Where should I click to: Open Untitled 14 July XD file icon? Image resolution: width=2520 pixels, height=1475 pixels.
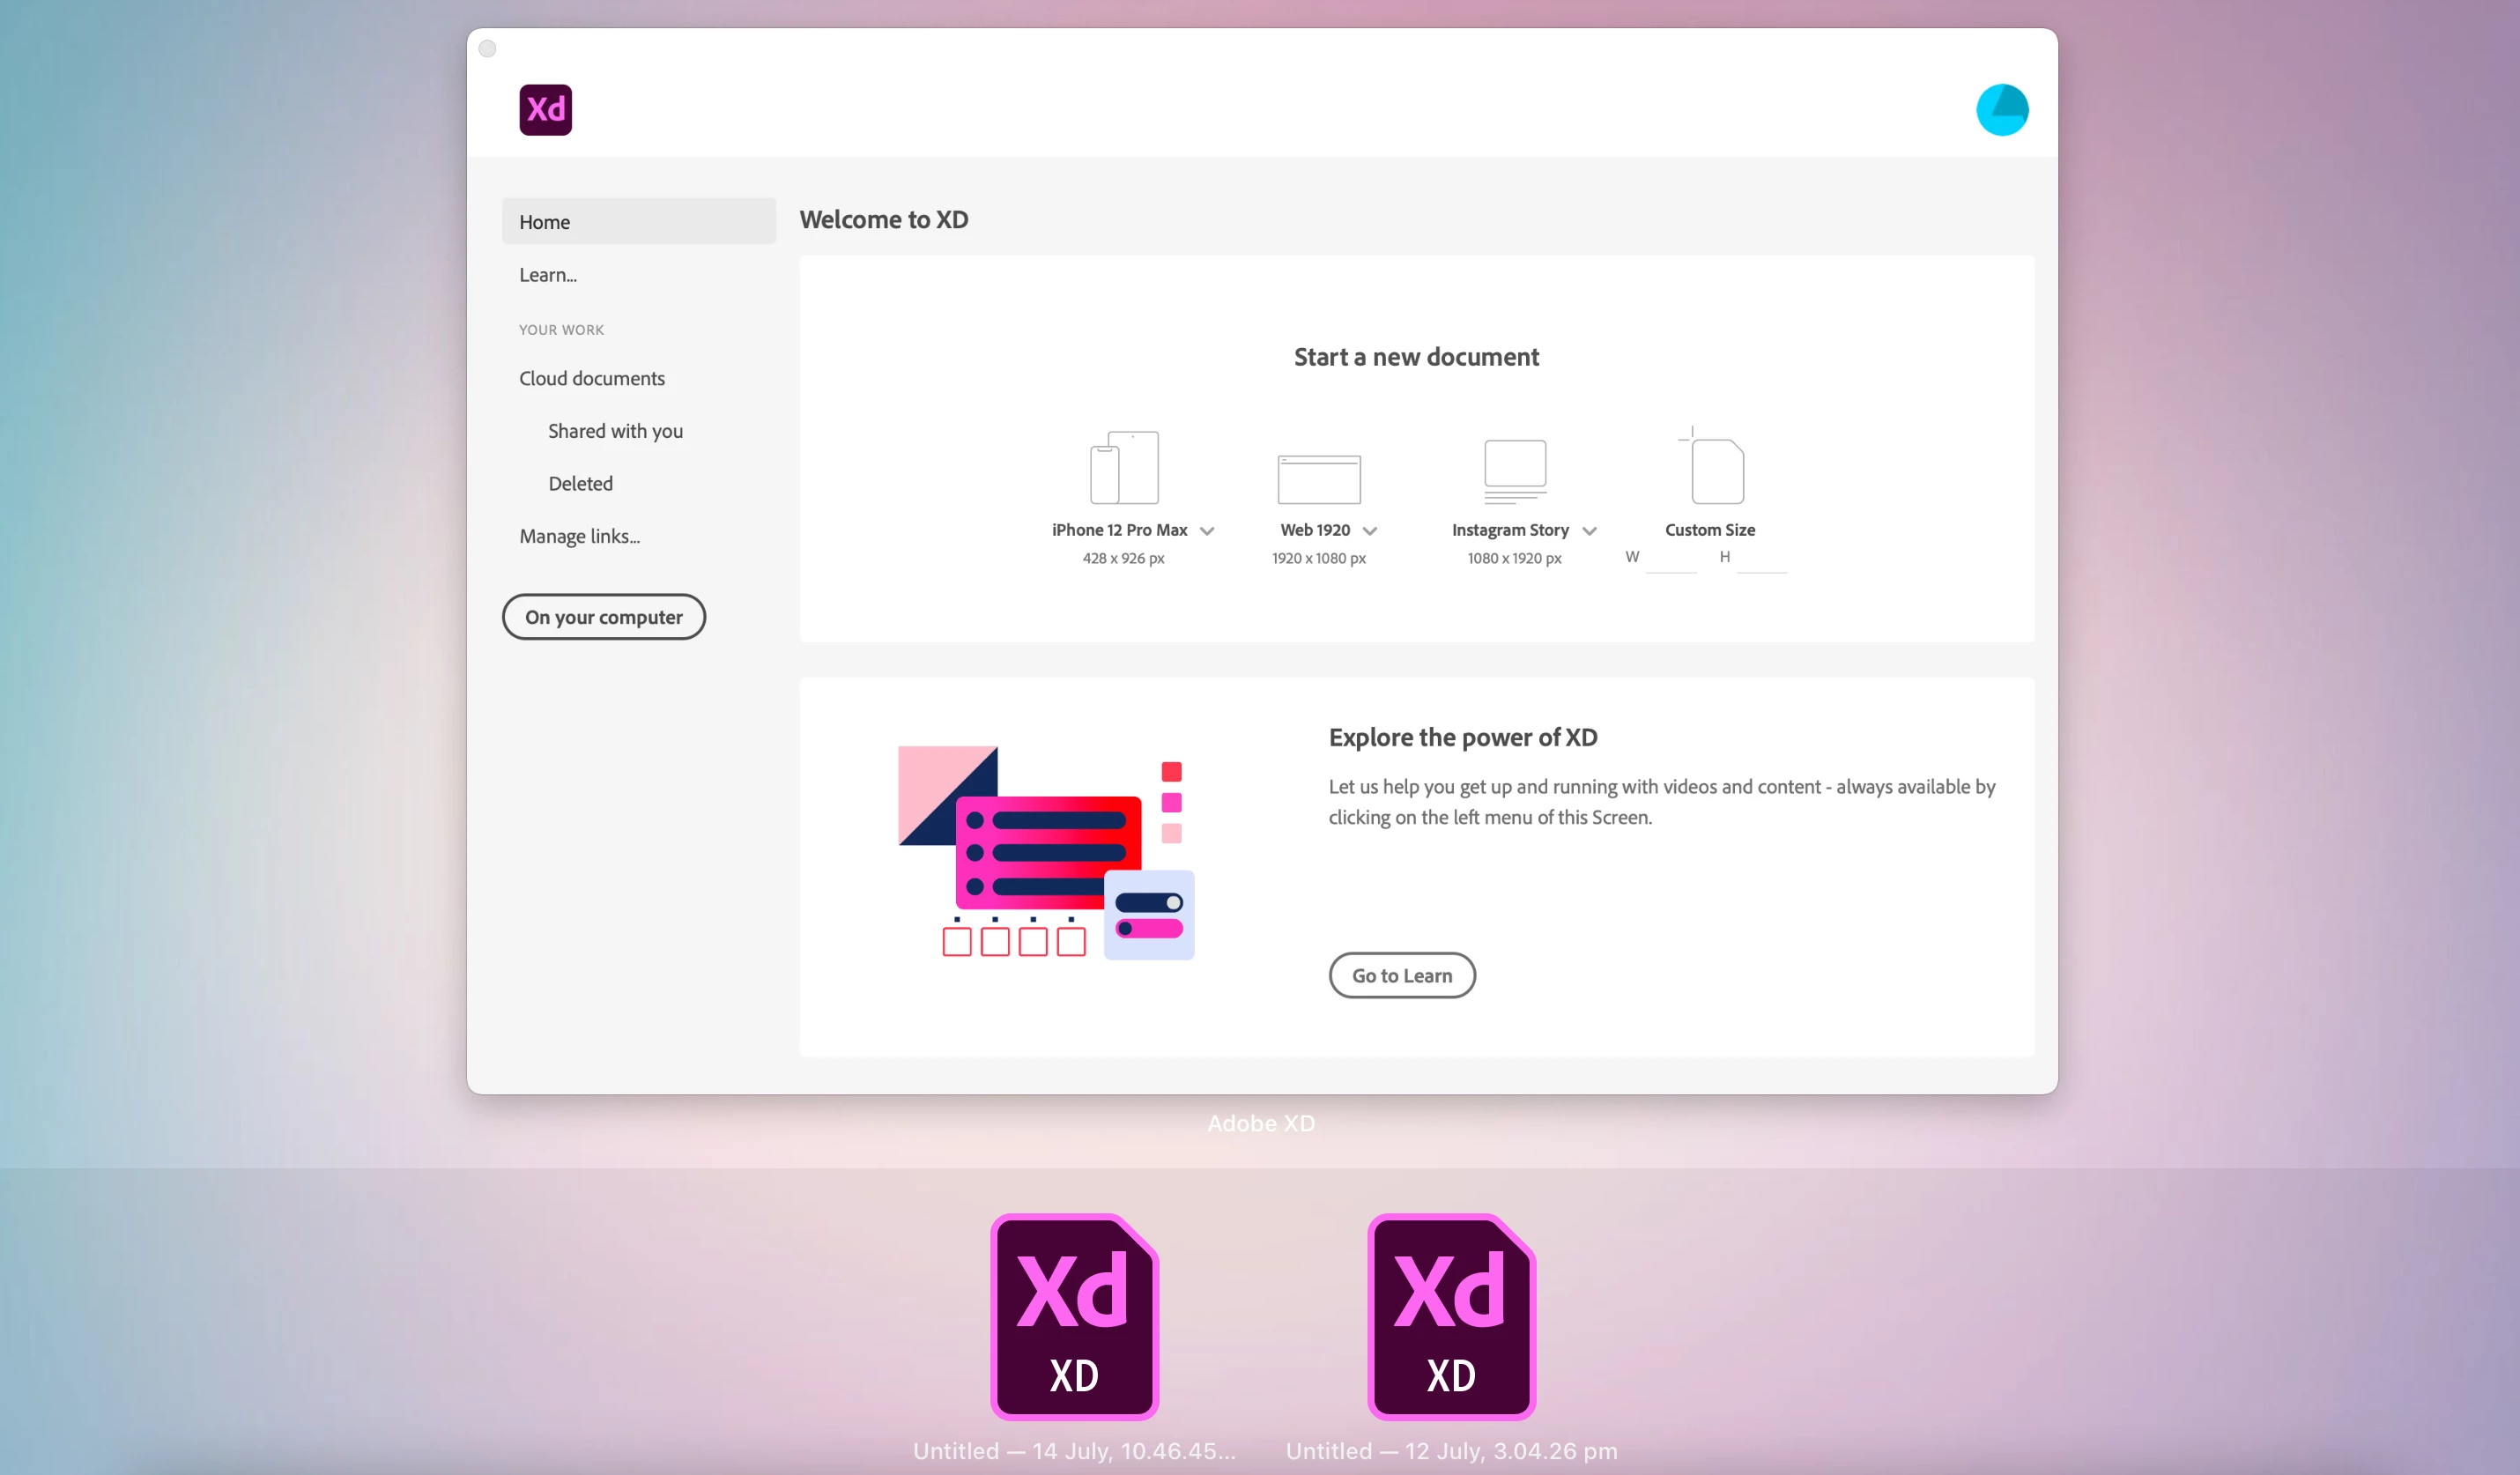click(1074, 1316)
